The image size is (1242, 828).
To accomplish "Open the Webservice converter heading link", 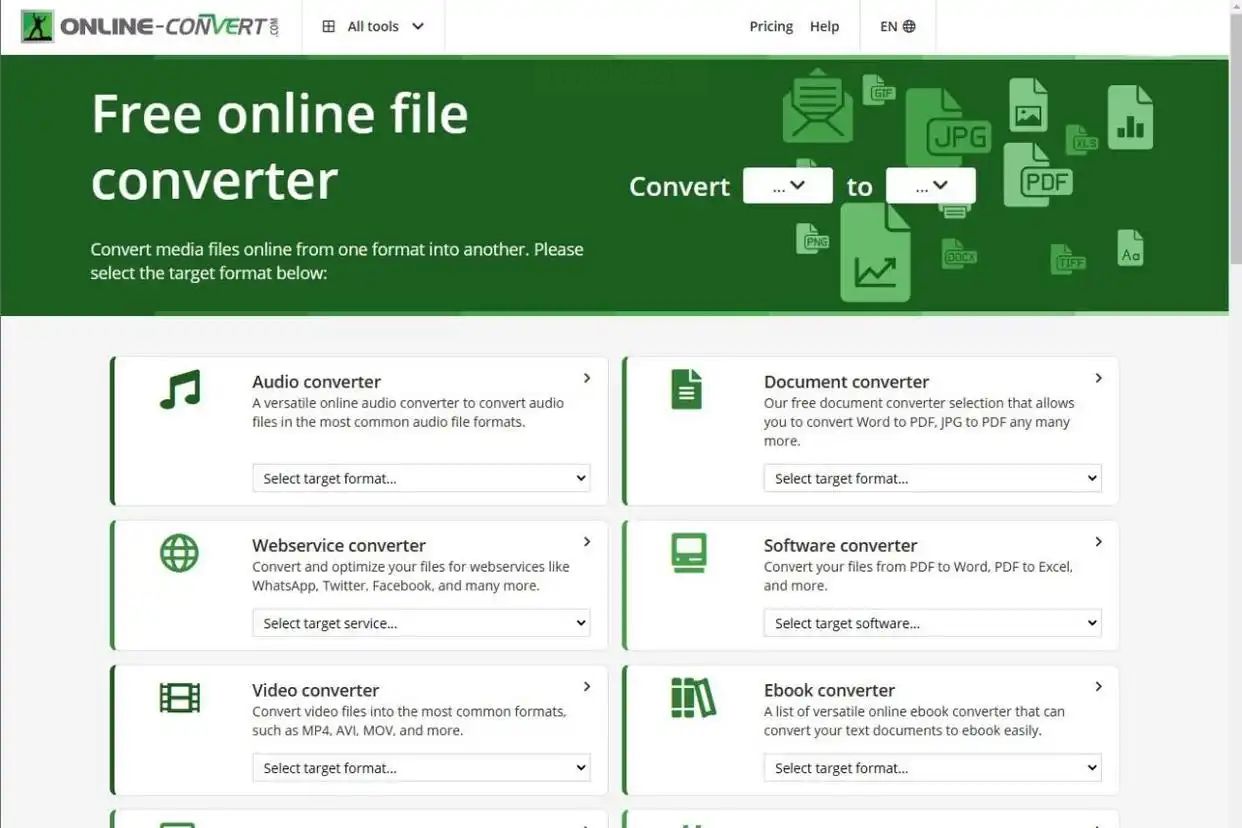I will (x=339, y=545).
